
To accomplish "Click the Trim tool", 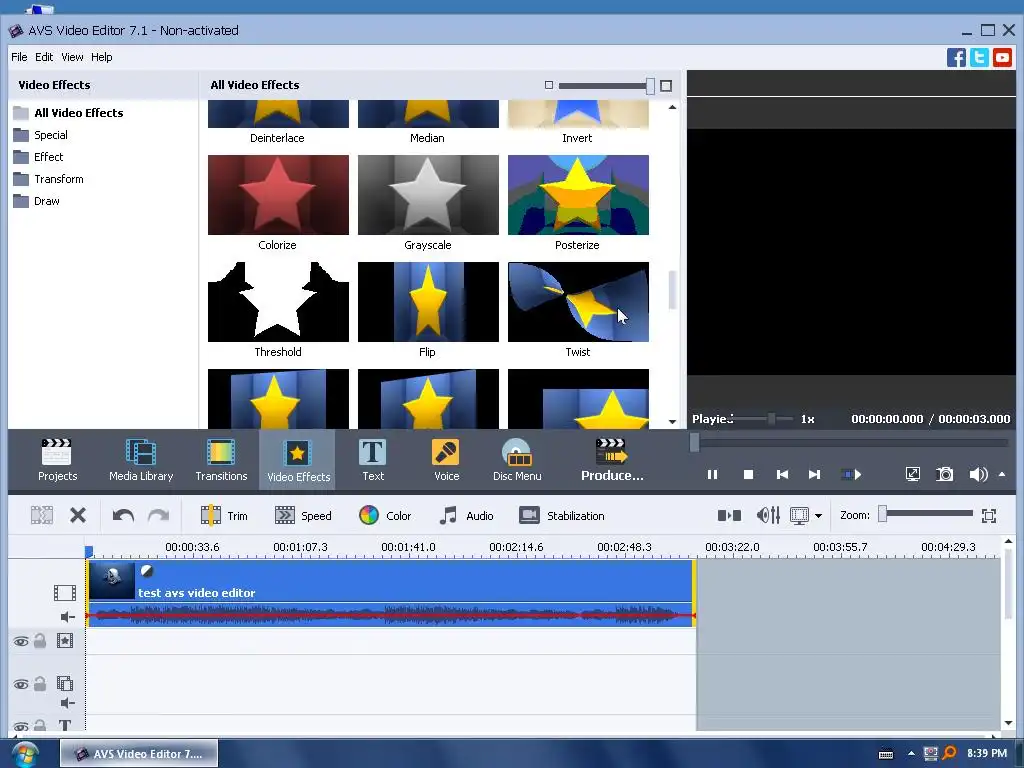I will [224, 516].
